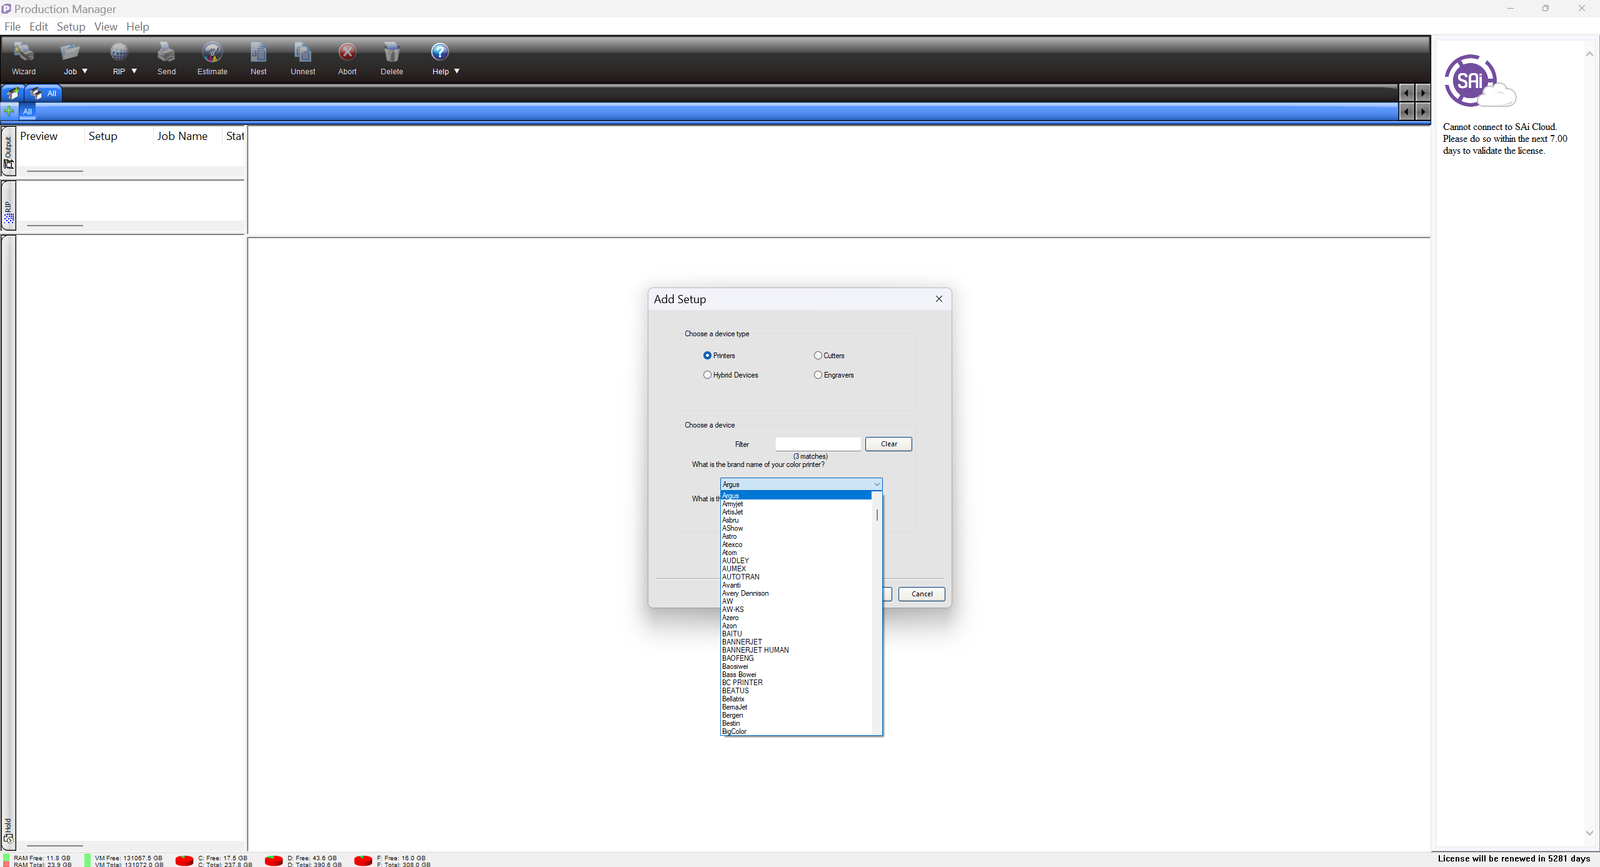Expand the Help dropdown arrow
Viewport: 1600px width, 867px height.
[457, 71]
